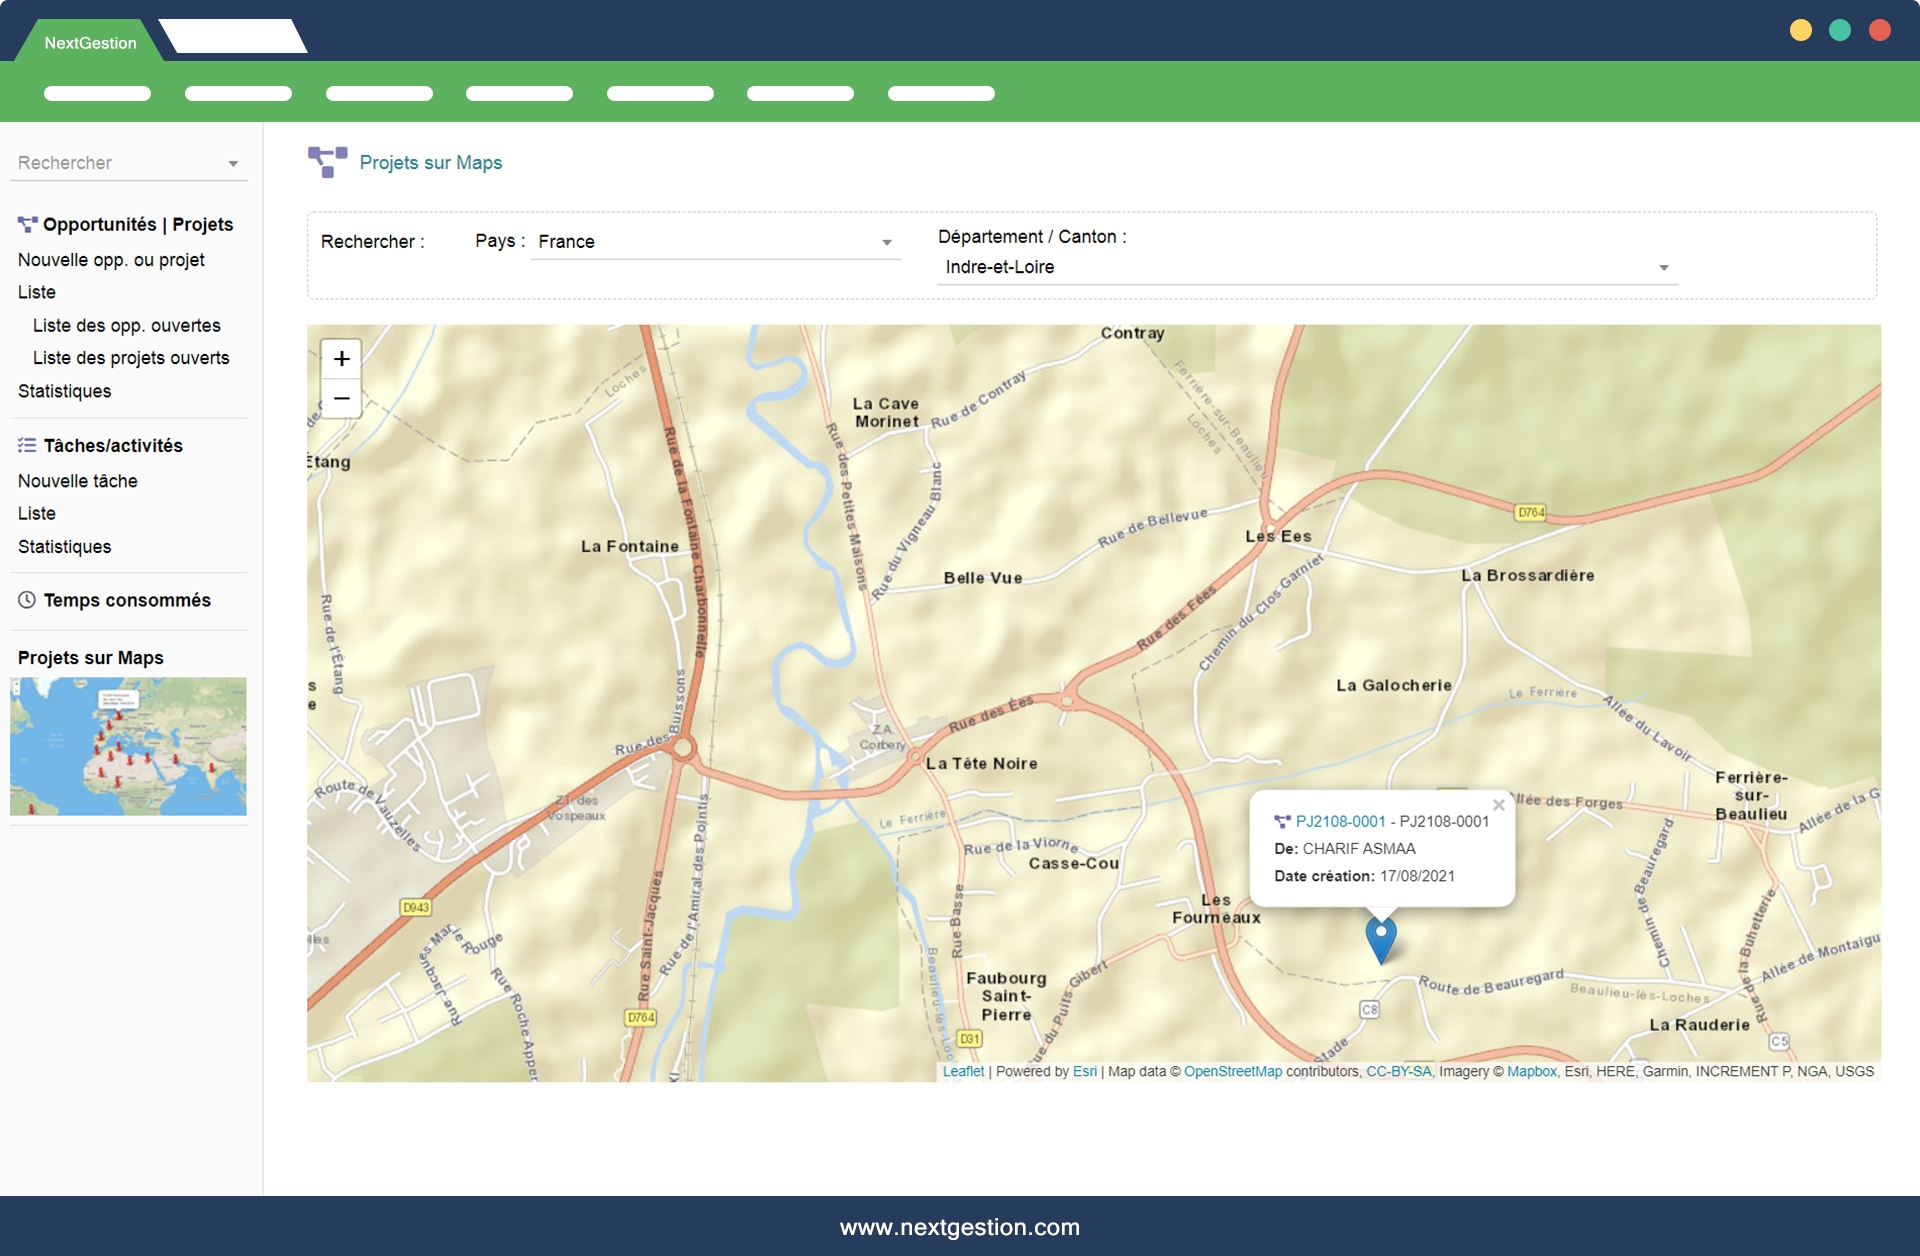Zoom out of the map
Viewport: 1920px width, 1256px height.
[341, 399]
